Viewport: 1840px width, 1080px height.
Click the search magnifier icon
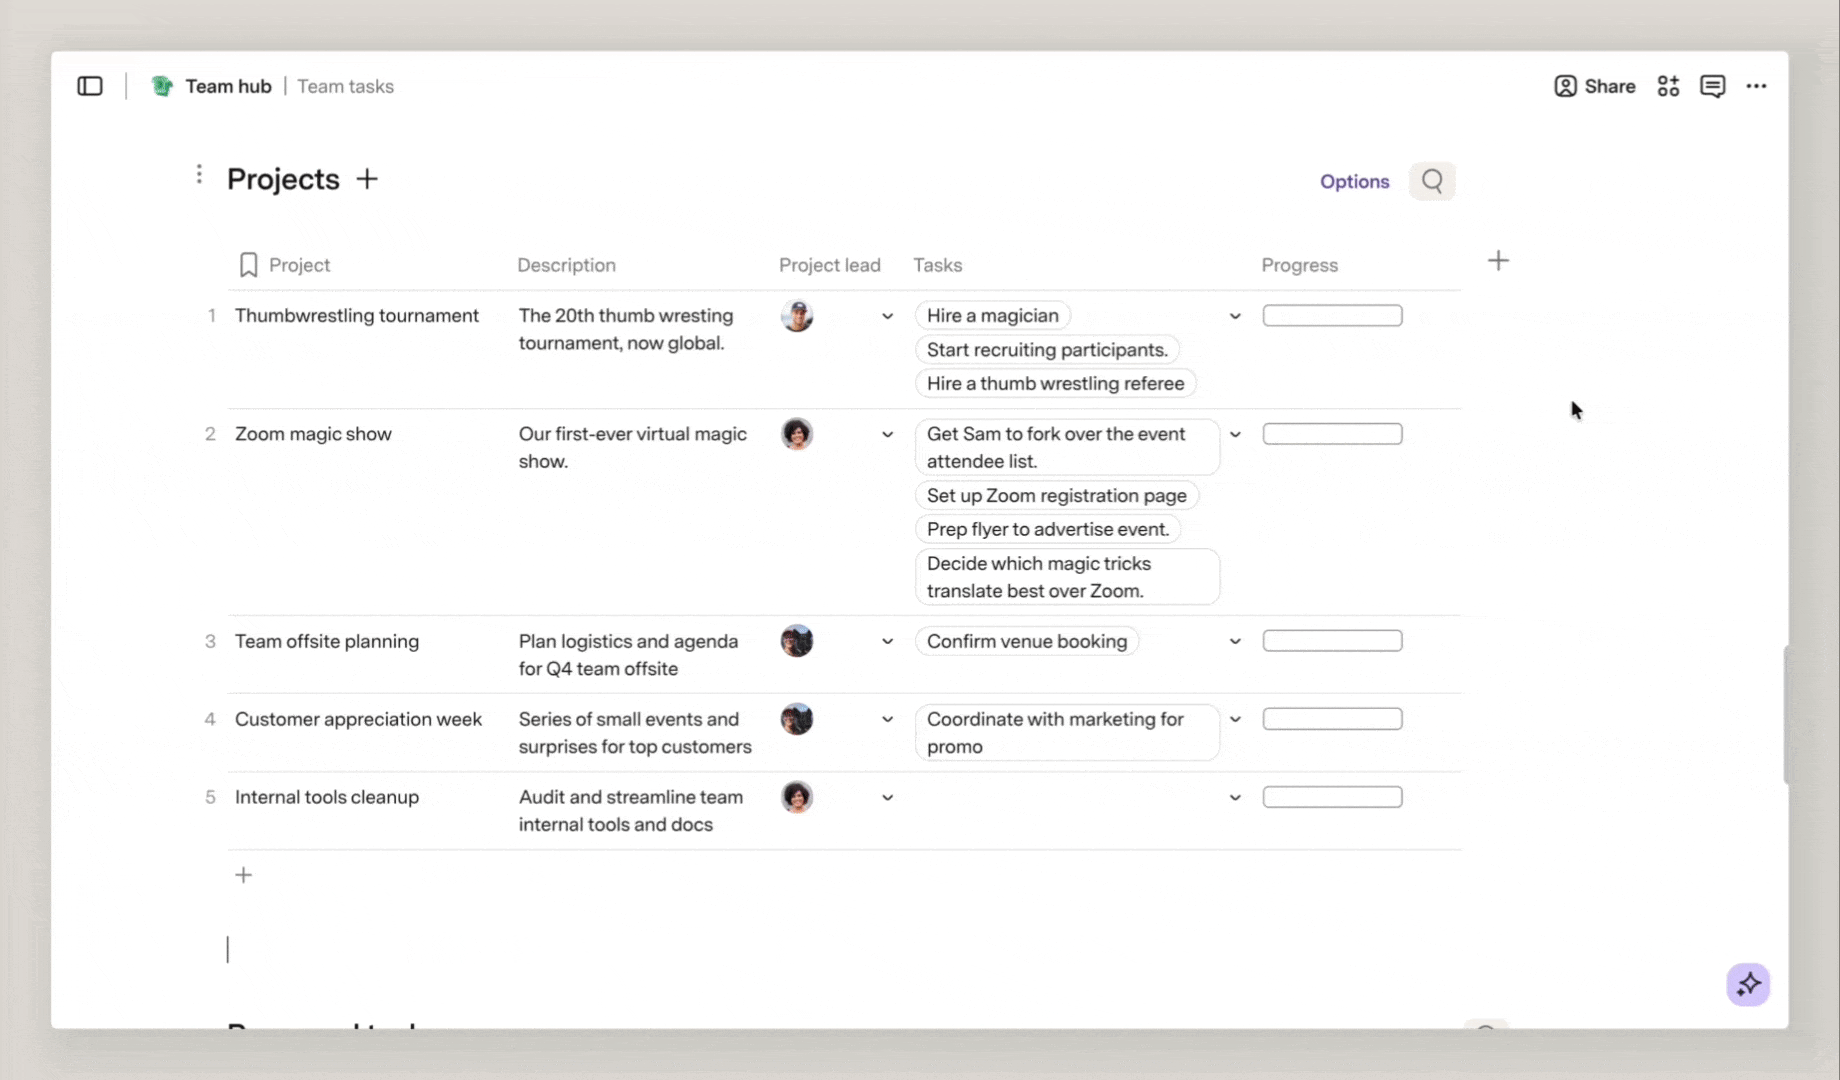pyautogui.click(x=1432, y=181)
